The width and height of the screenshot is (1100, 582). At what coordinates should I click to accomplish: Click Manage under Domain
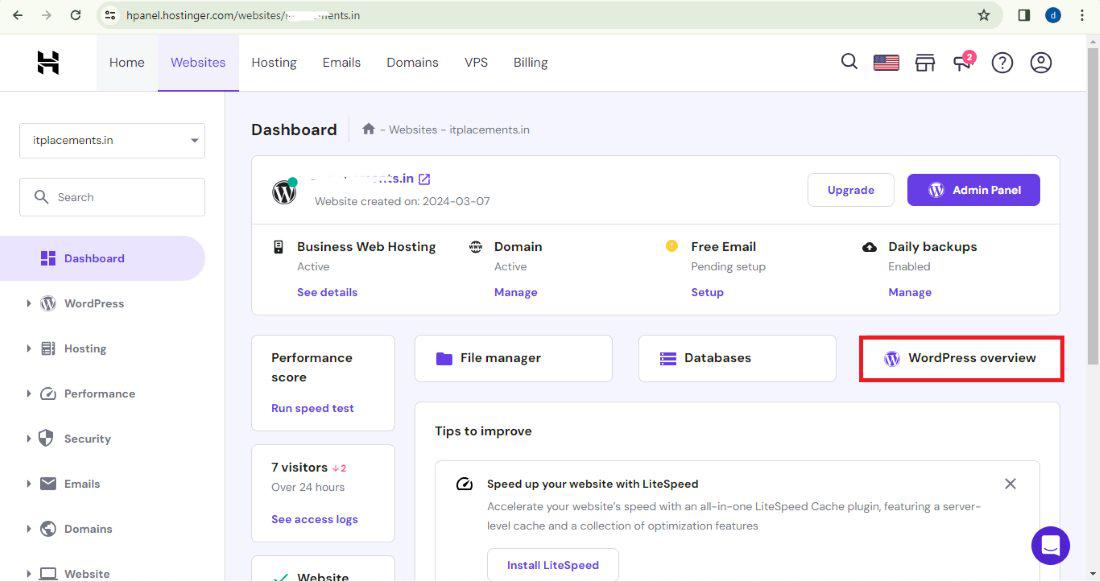click(516, 292)
